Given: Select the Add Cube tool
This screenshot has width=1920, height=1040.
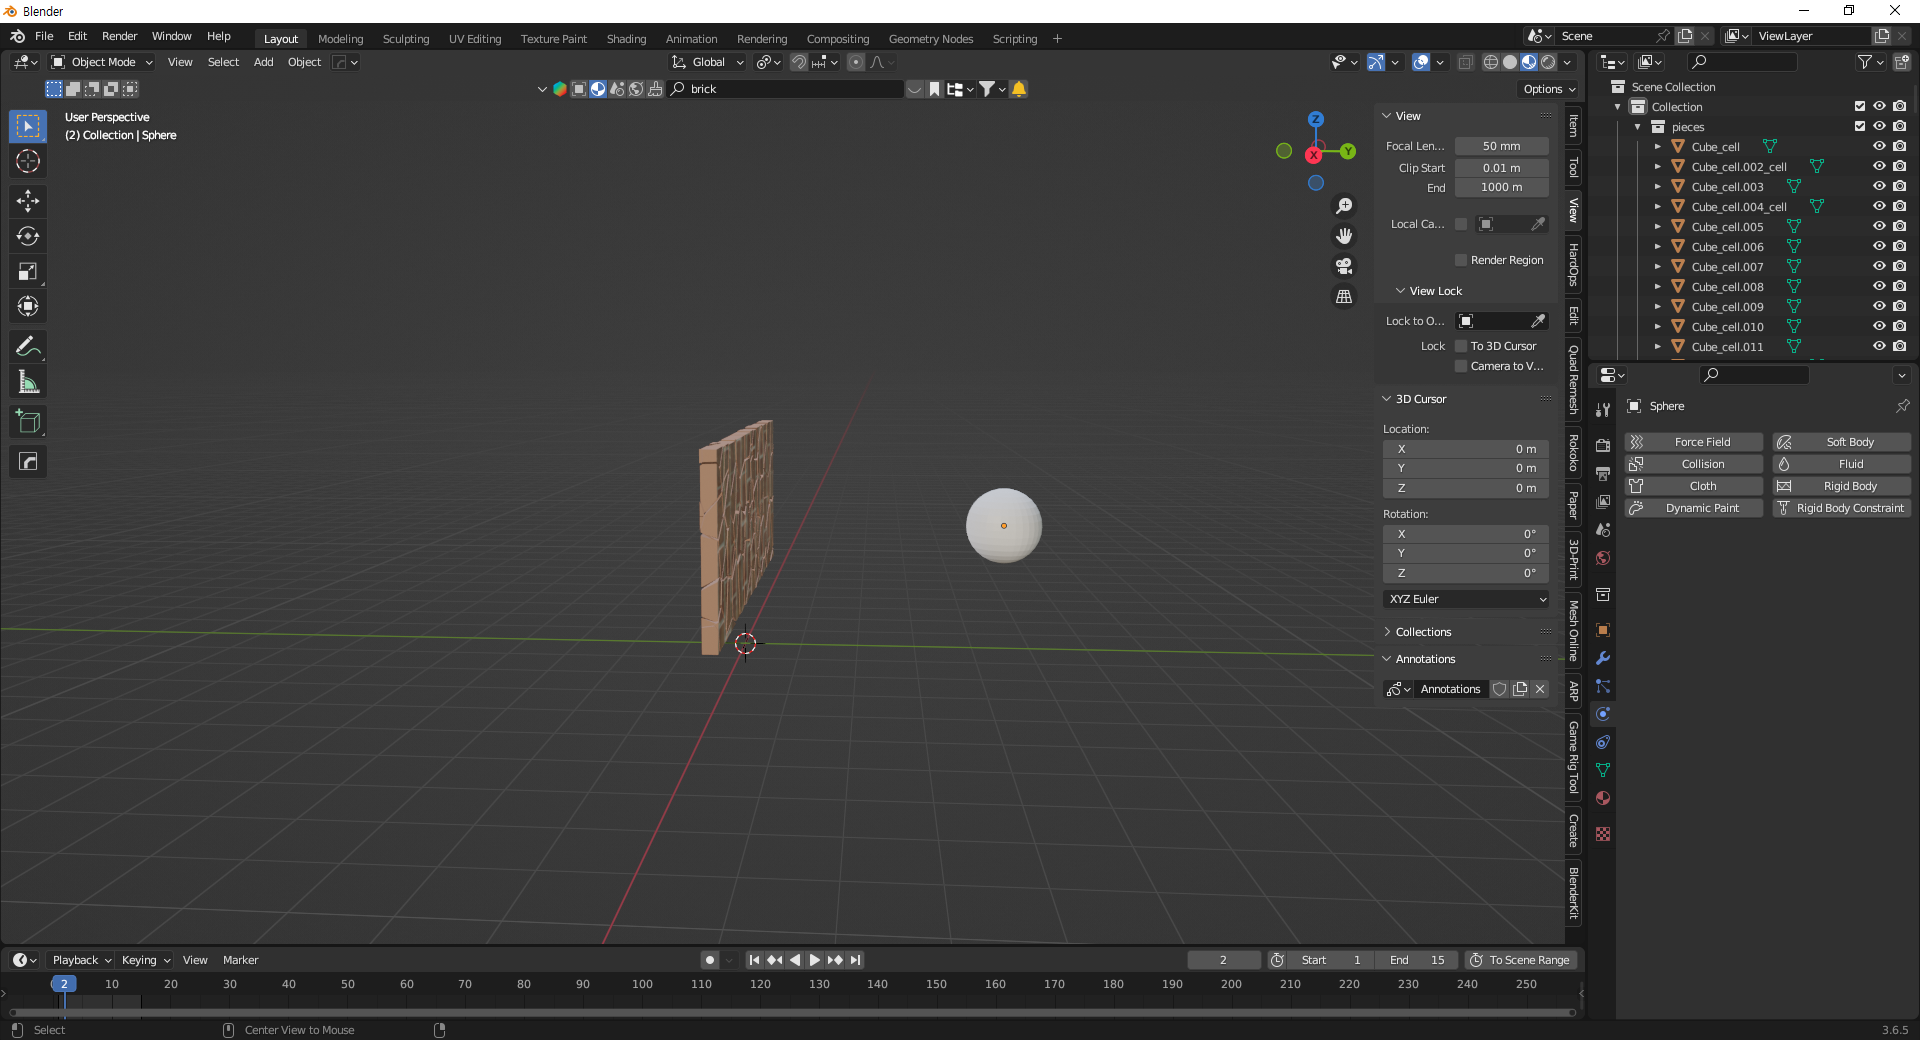Looking at the screenshot, I should [x=28, y=421].
